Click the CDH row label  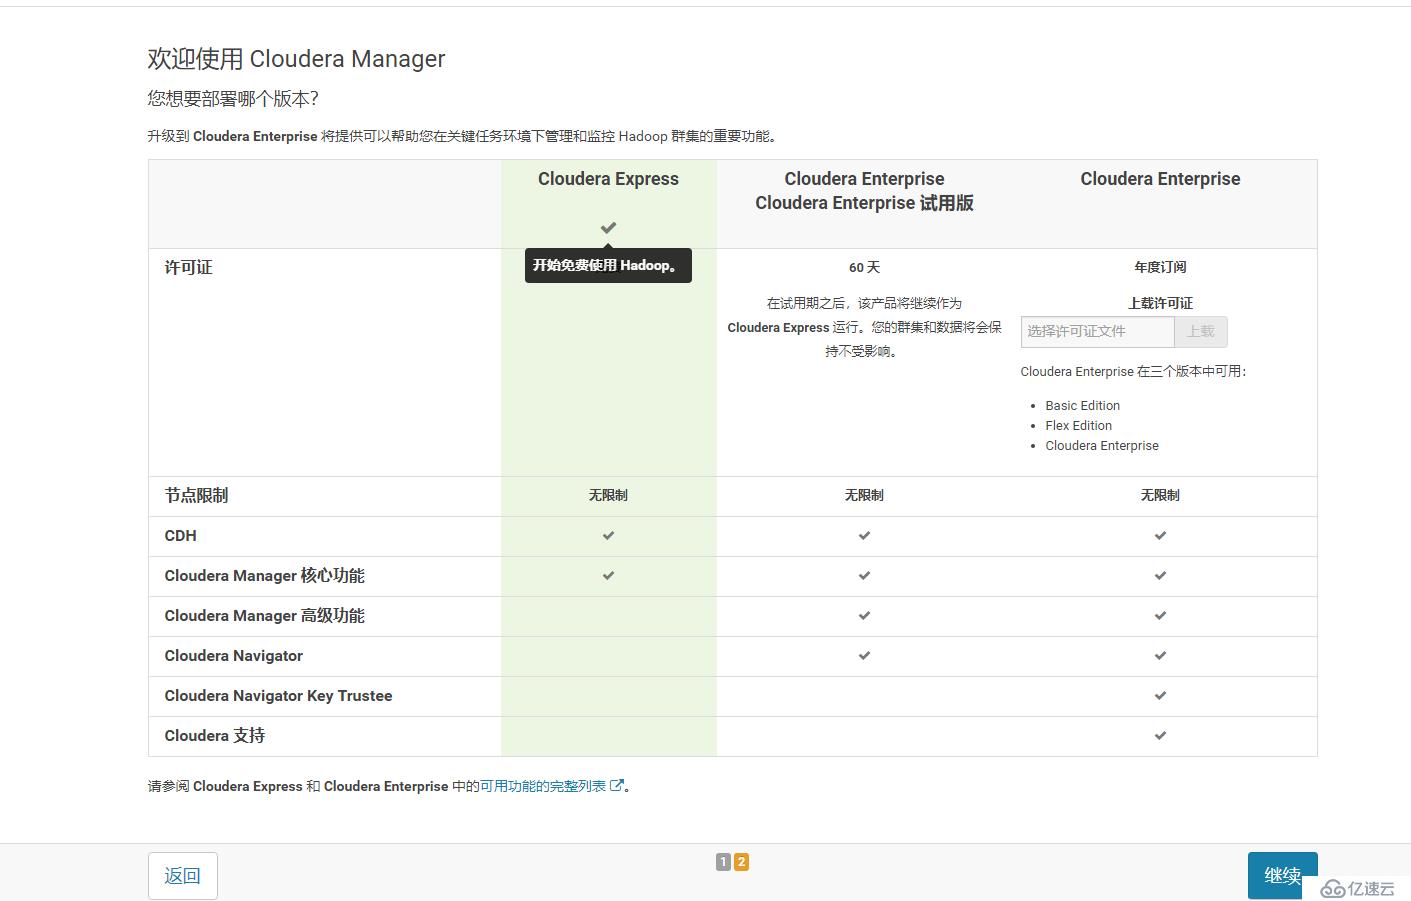pos(180,536)
